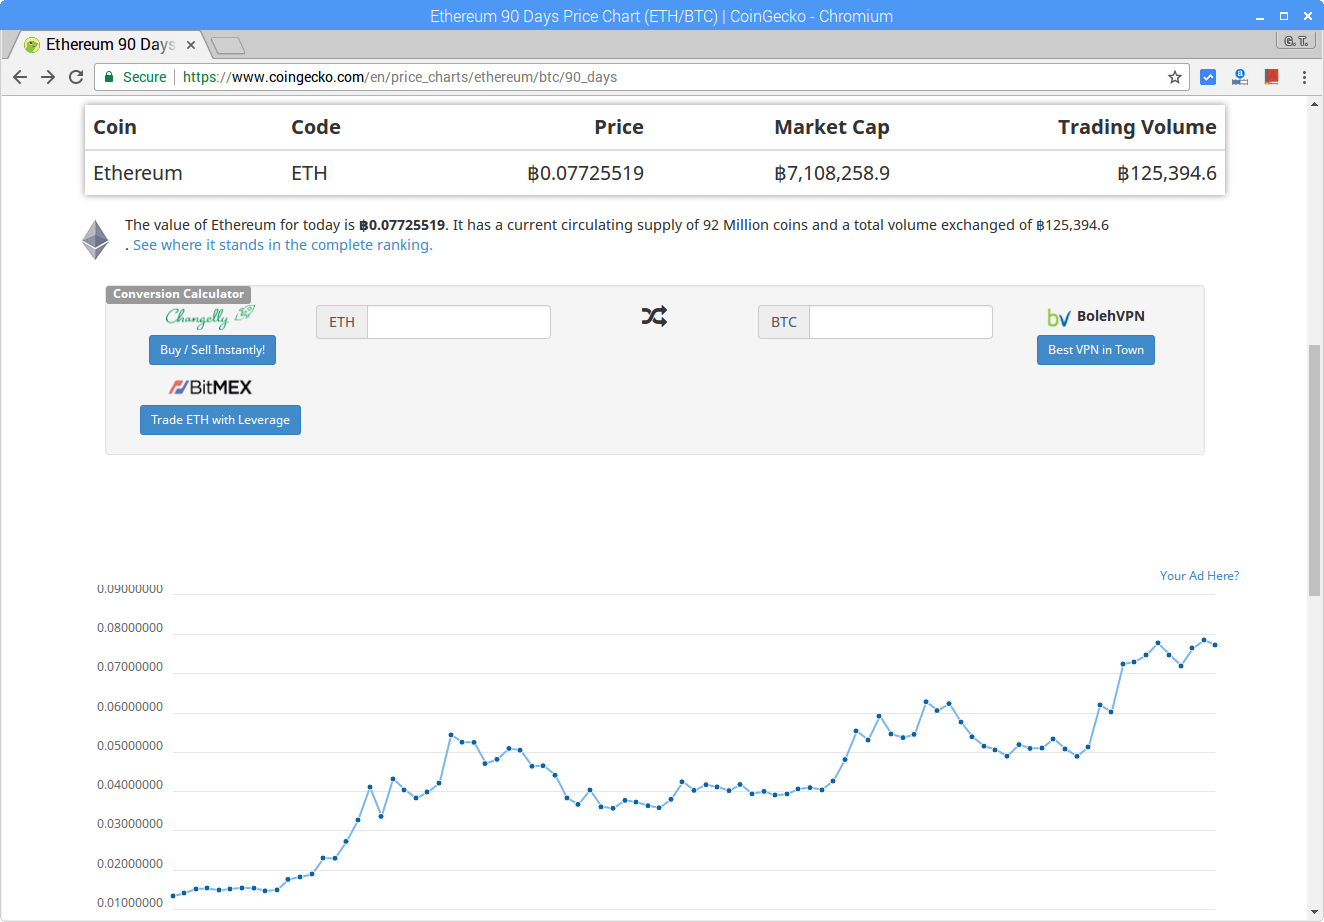Reload the CoinGecko page
This screenshot has width=1324, height=922.
tap(76, 77)
